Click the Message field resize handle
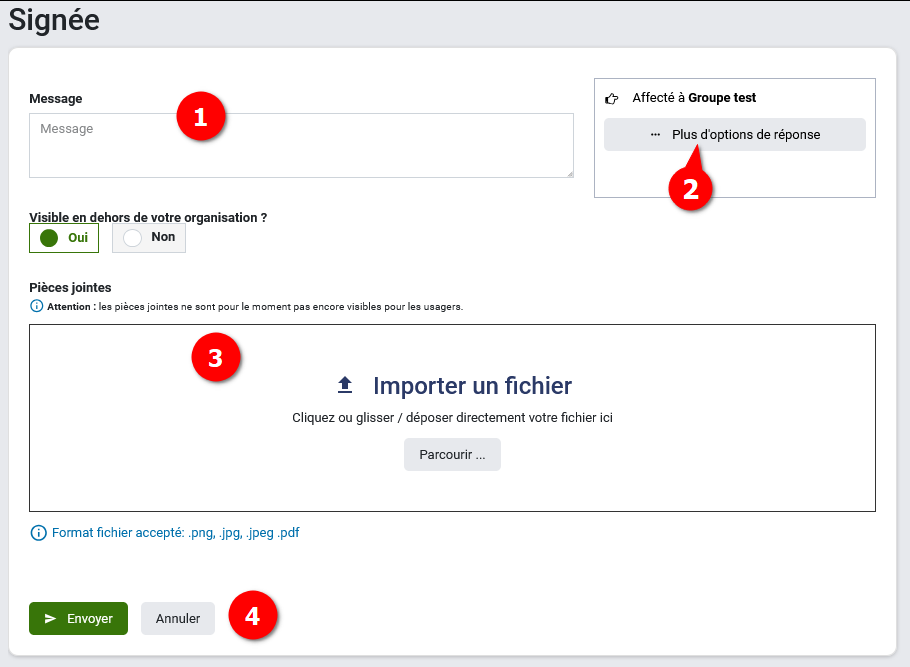The width and height of the screenshot is (910, 667). pos(569,173)
